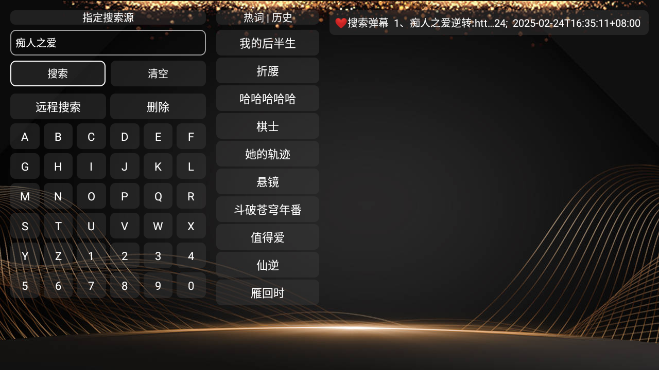Tap letter key D

(124, 137)
